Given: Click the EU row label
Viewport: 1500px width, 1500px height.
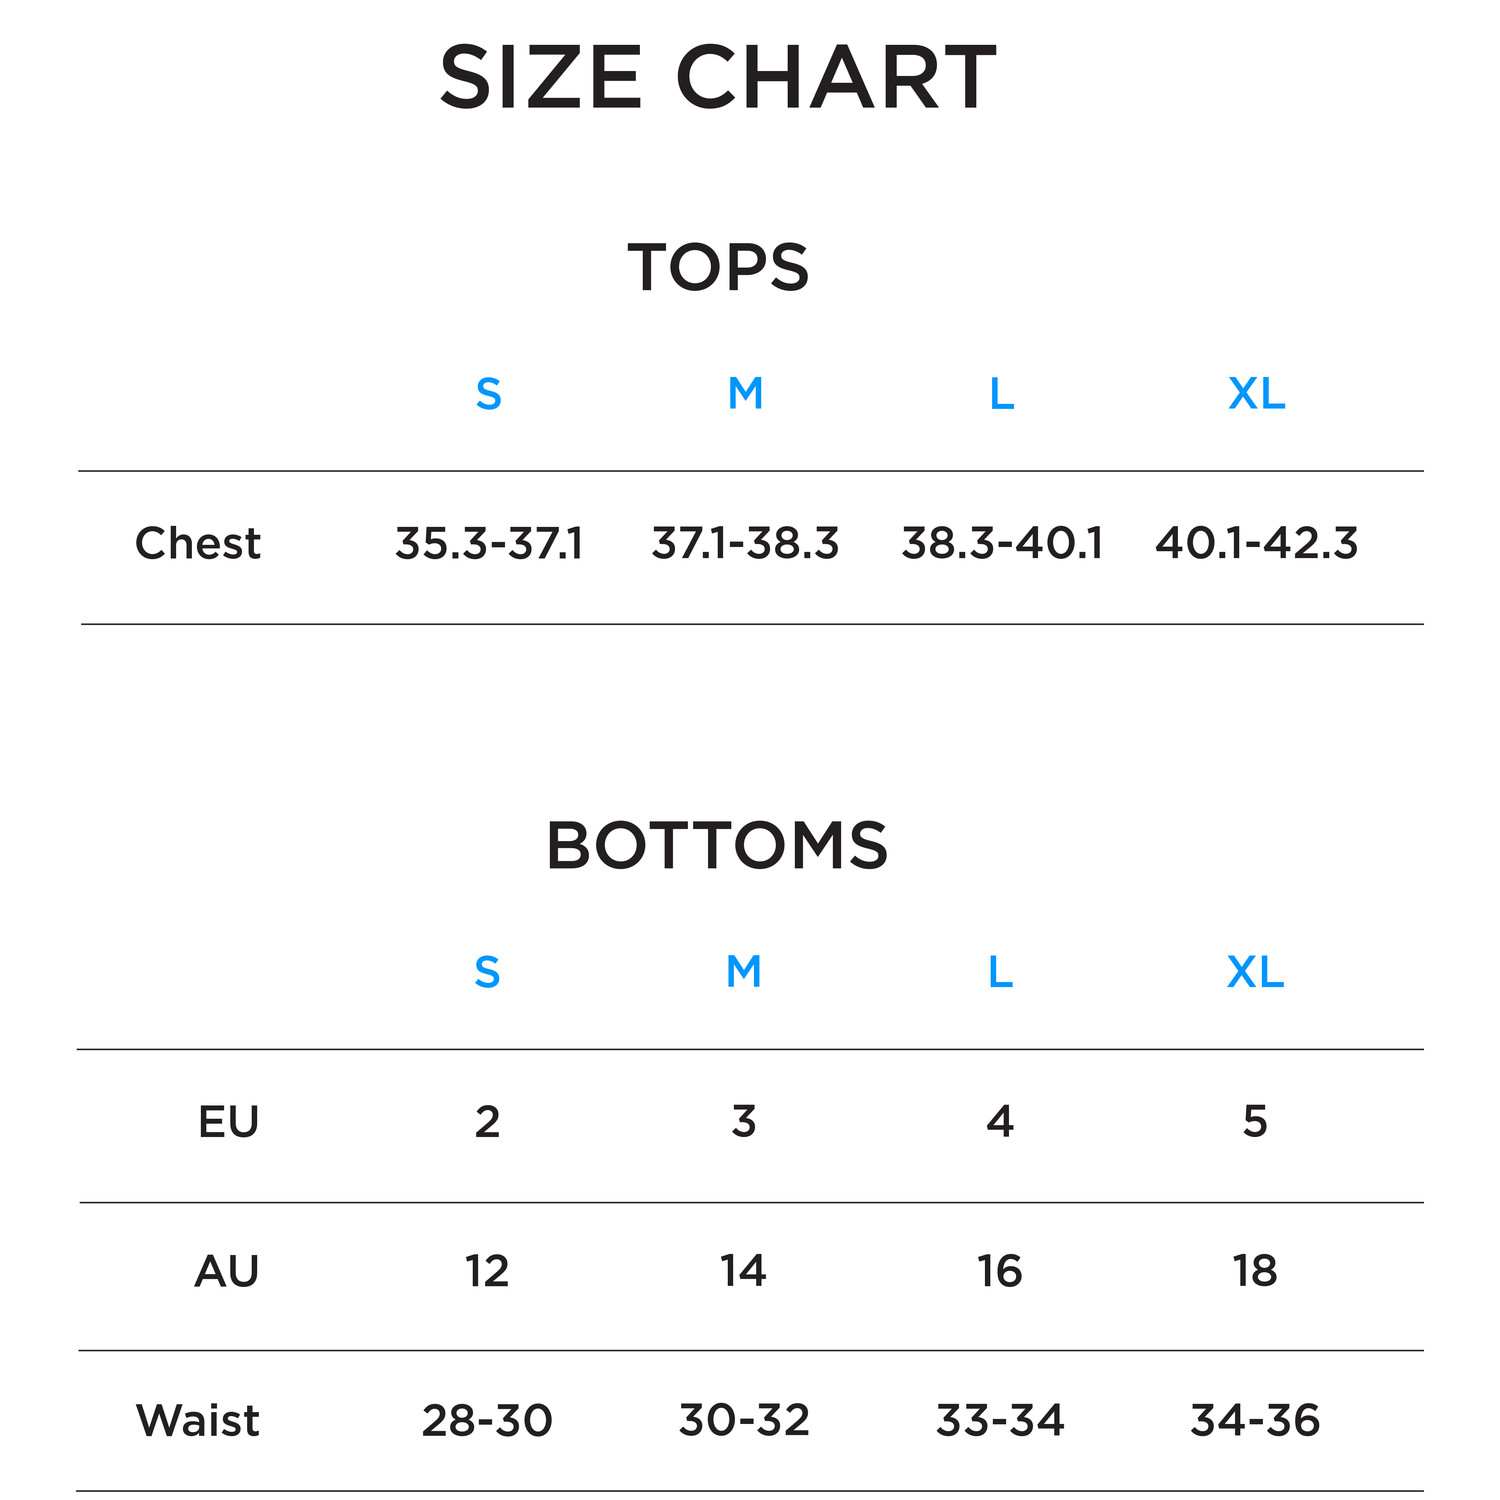Looking at the screenshot, I should tap(228, 1122).
